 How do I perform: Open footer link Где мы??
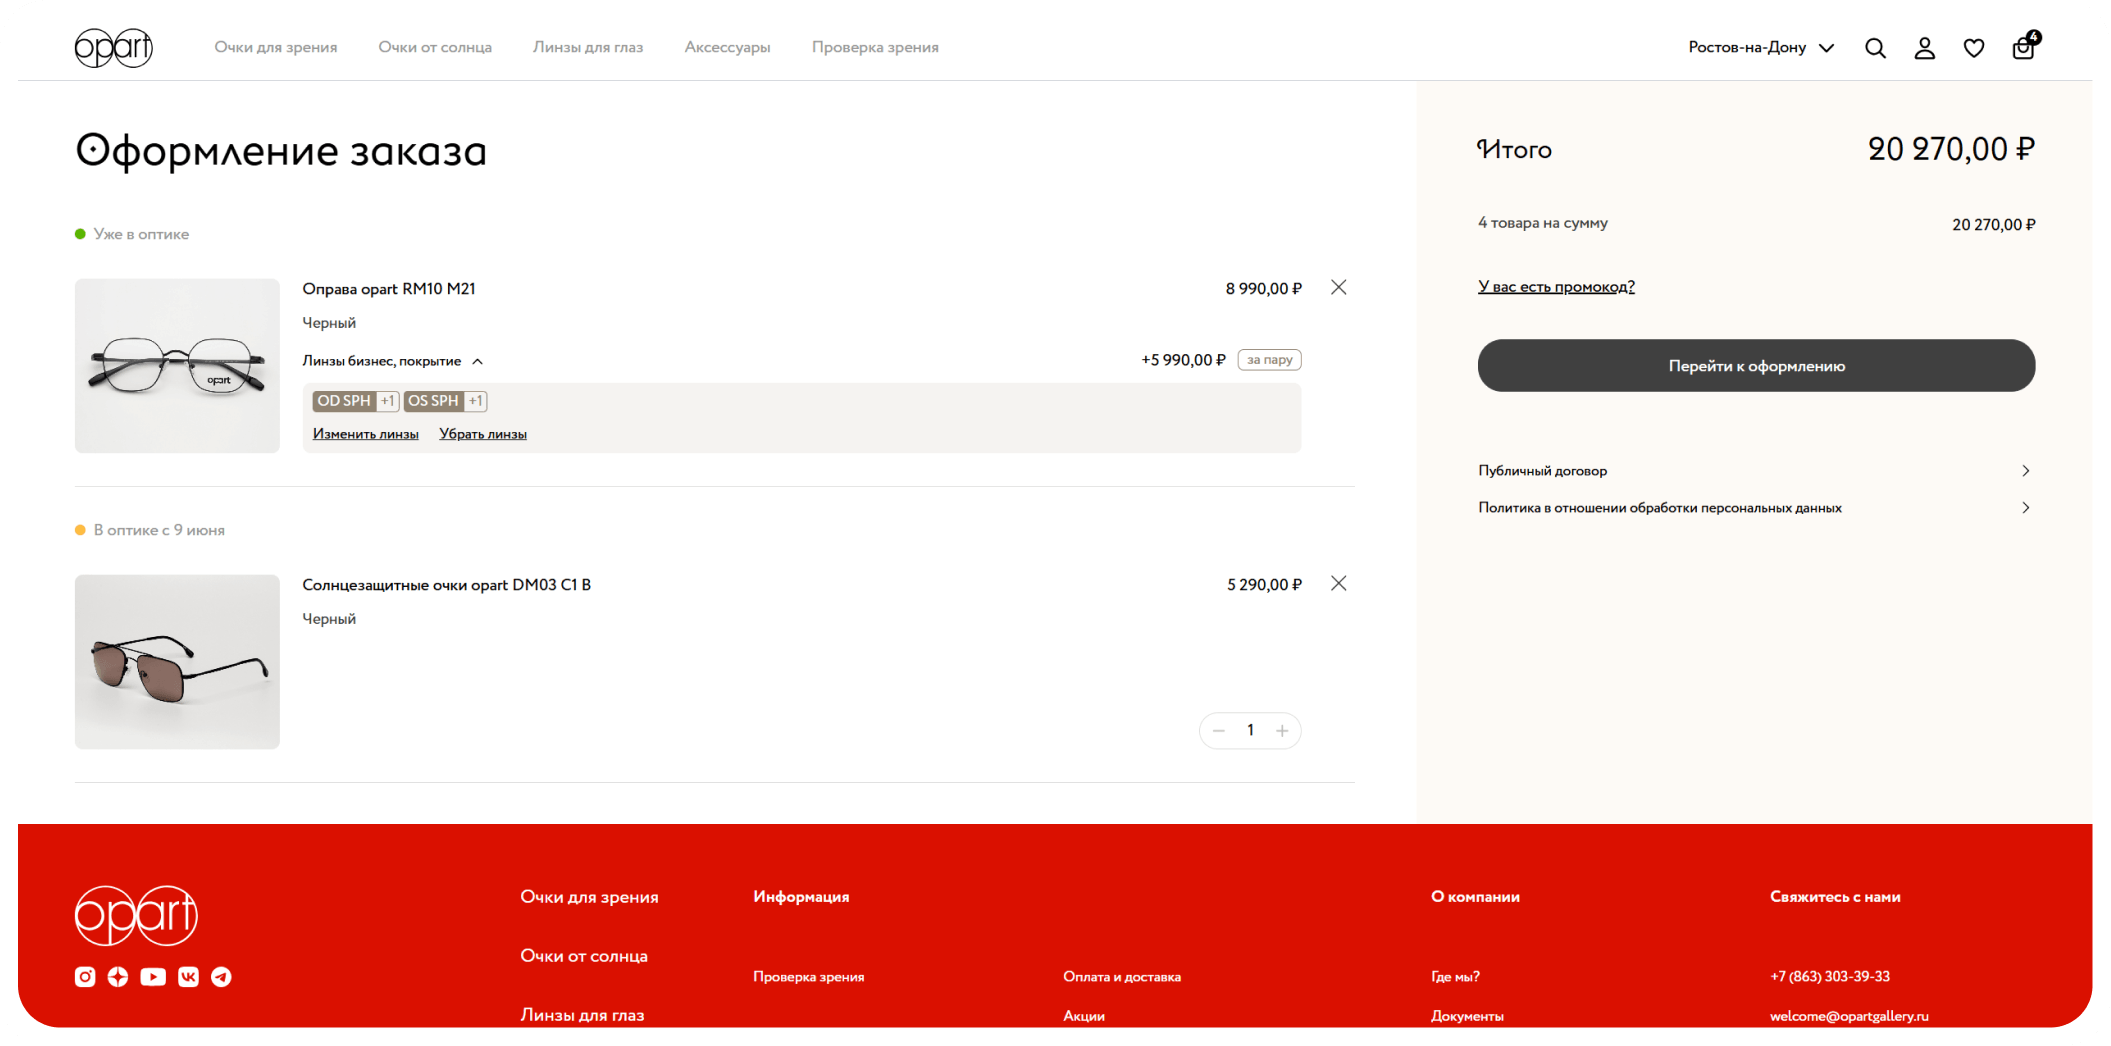click(1455, 977)
